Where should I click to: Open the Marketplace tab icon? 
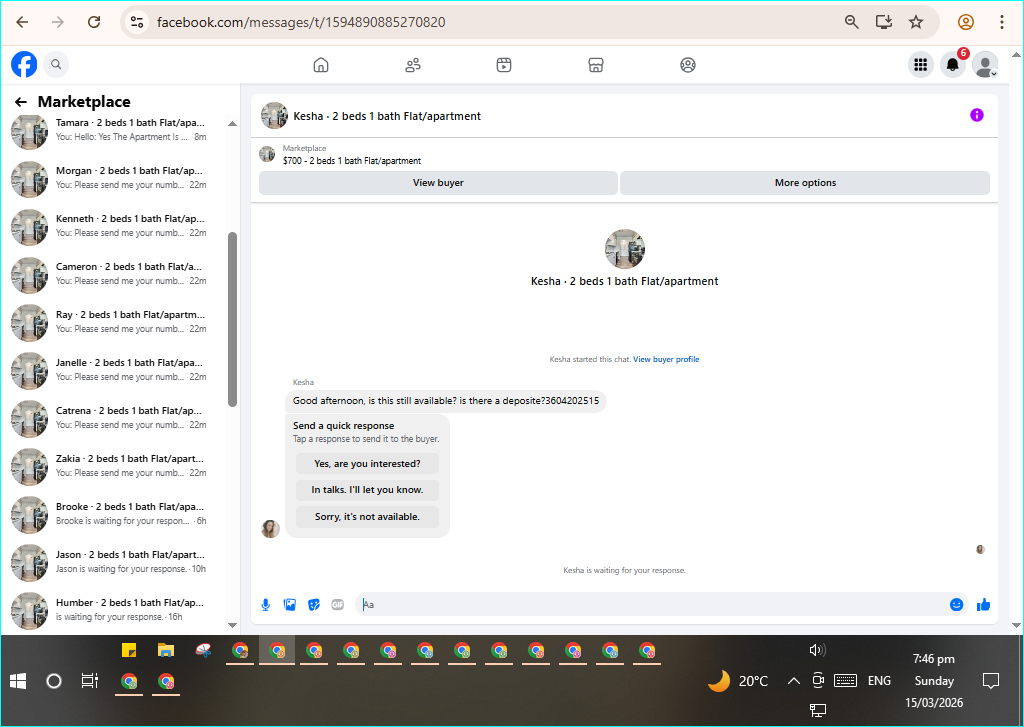pyautogui.click(x=596, y=65)
